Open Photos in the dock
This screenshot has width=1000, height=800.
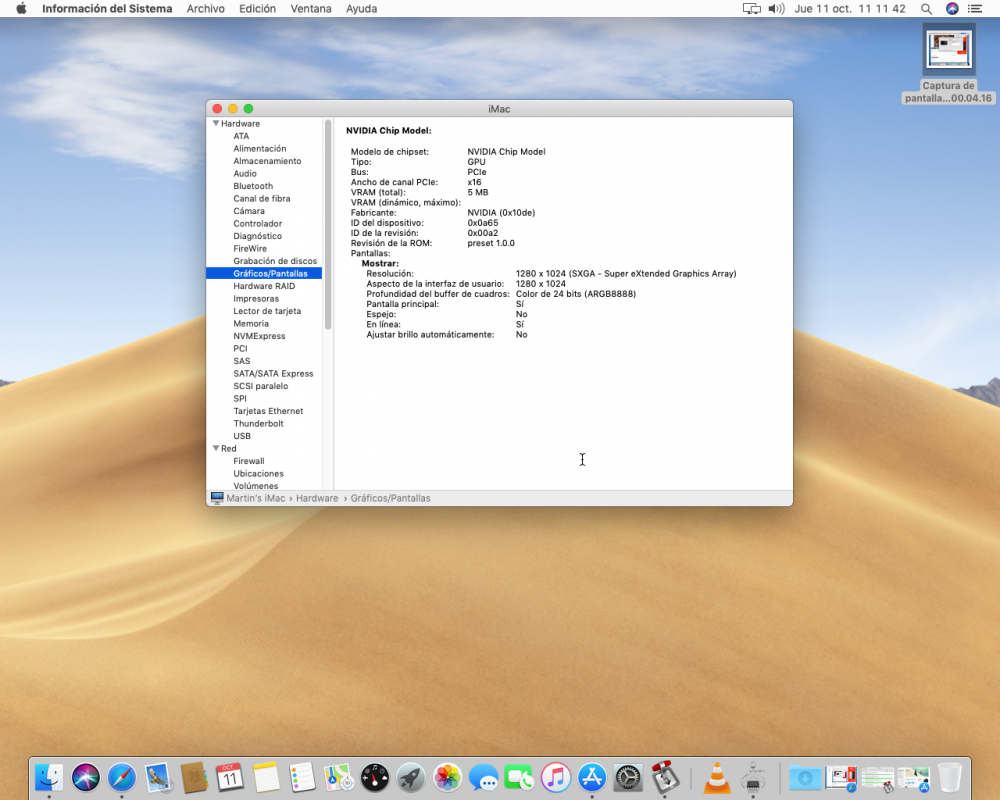[448, 778]
